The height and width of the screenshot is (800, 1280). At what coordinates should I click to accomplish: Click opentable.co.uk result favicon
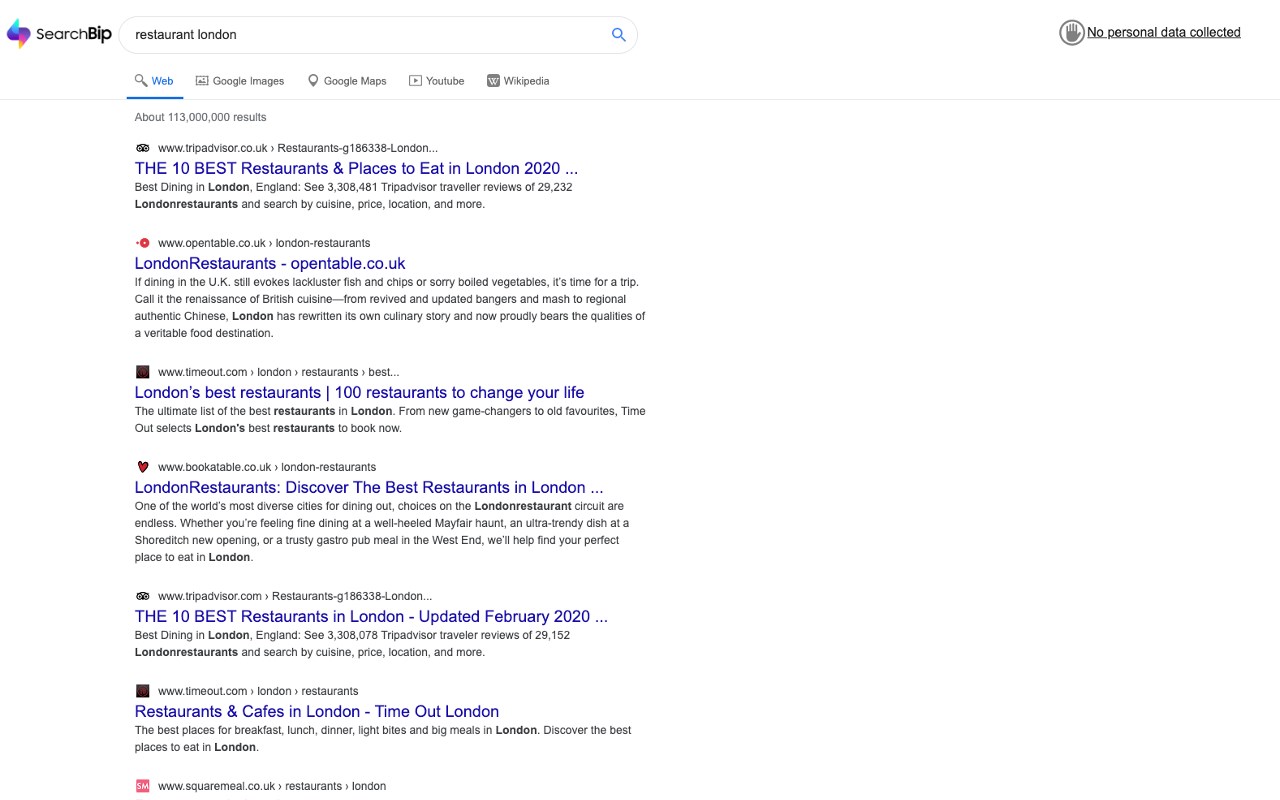click(x=142, y=243)
